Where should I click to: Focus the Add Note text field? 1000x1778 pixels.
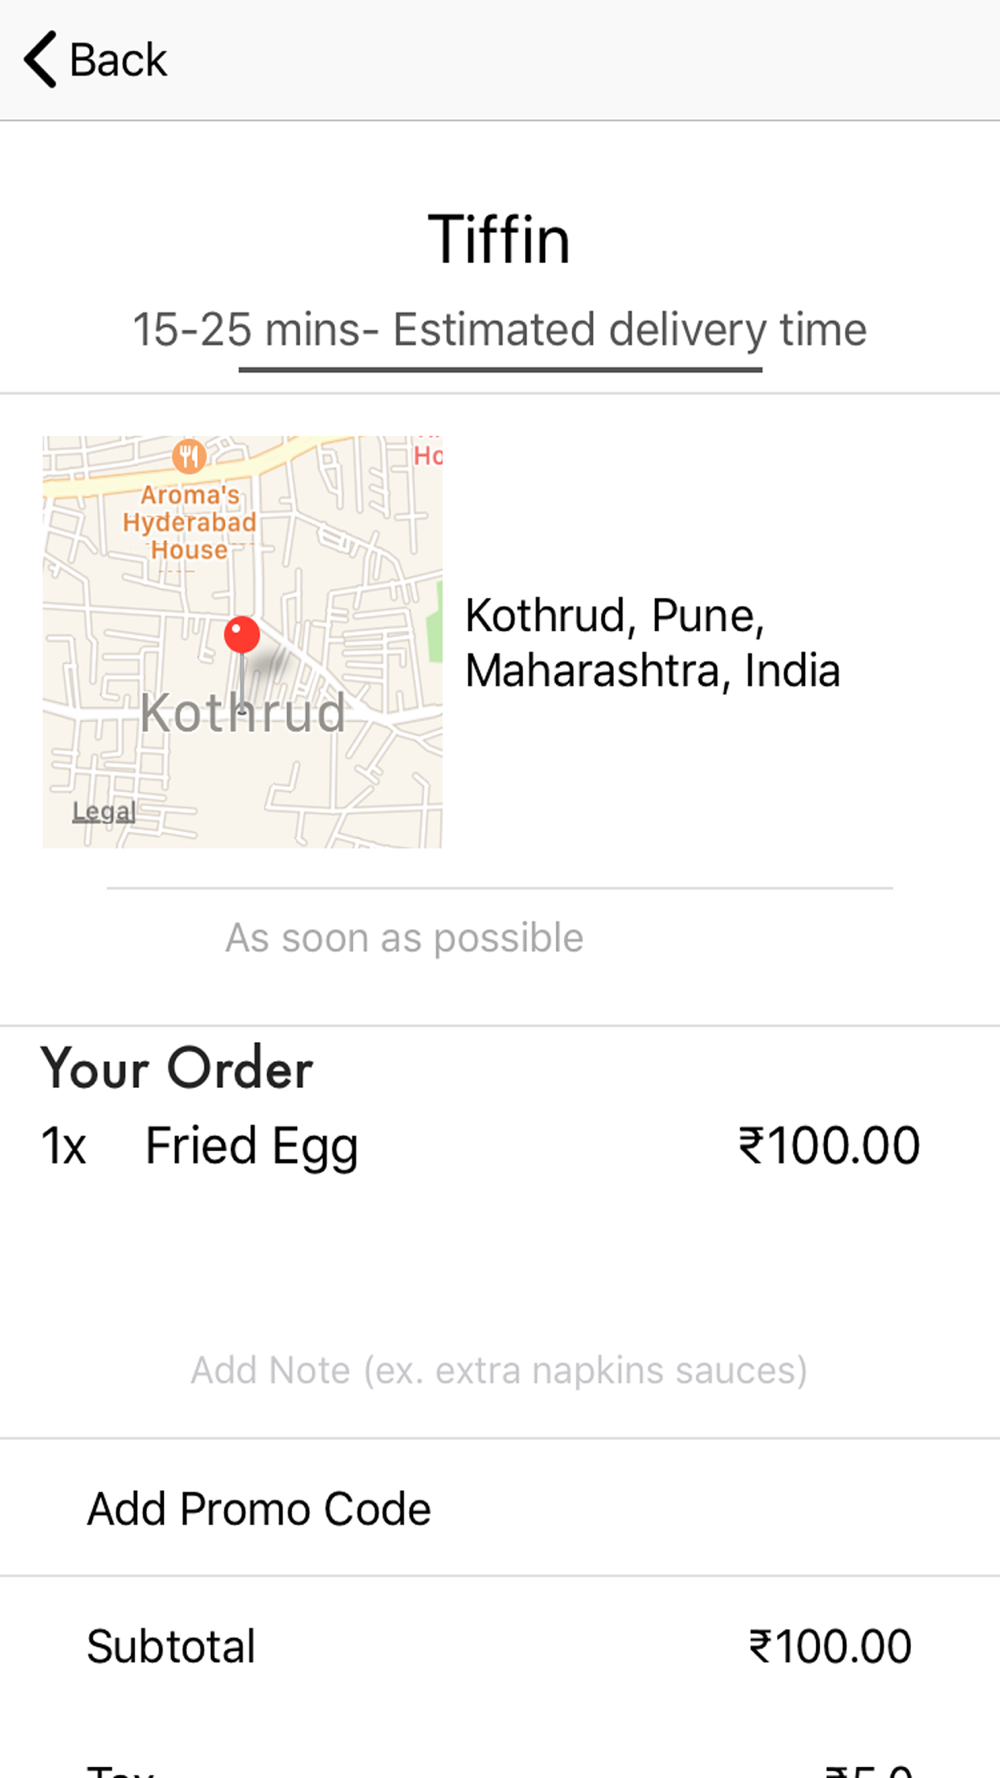(499, 1370)
